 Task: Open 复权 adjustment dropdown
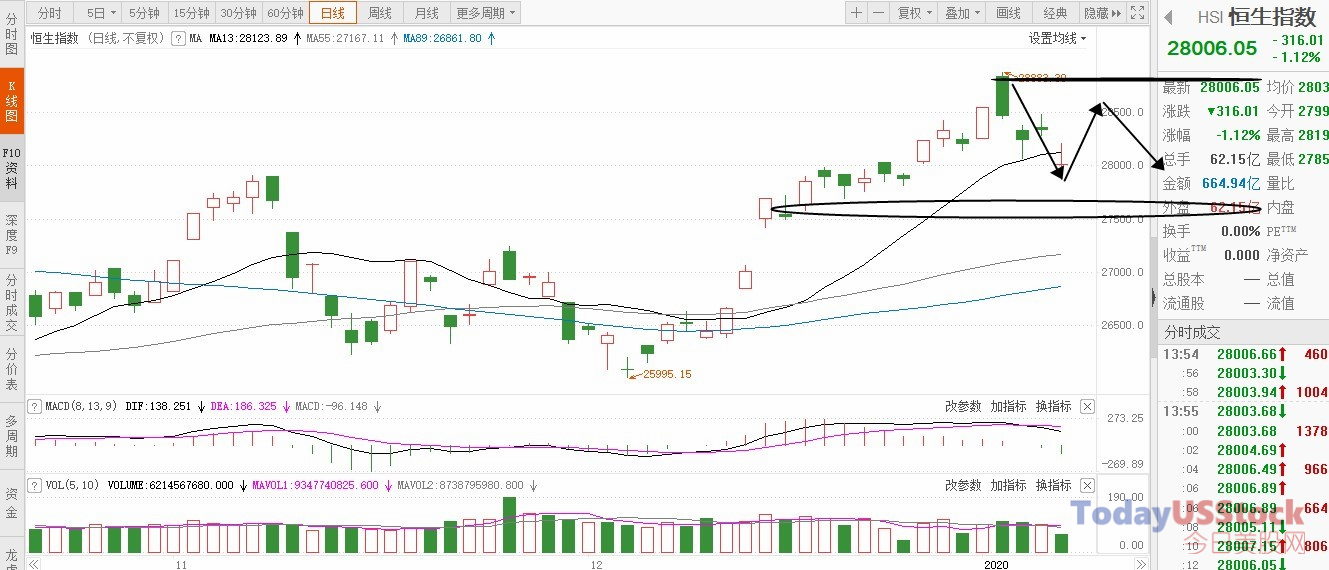pyautogui.click(x=914, y=13)
